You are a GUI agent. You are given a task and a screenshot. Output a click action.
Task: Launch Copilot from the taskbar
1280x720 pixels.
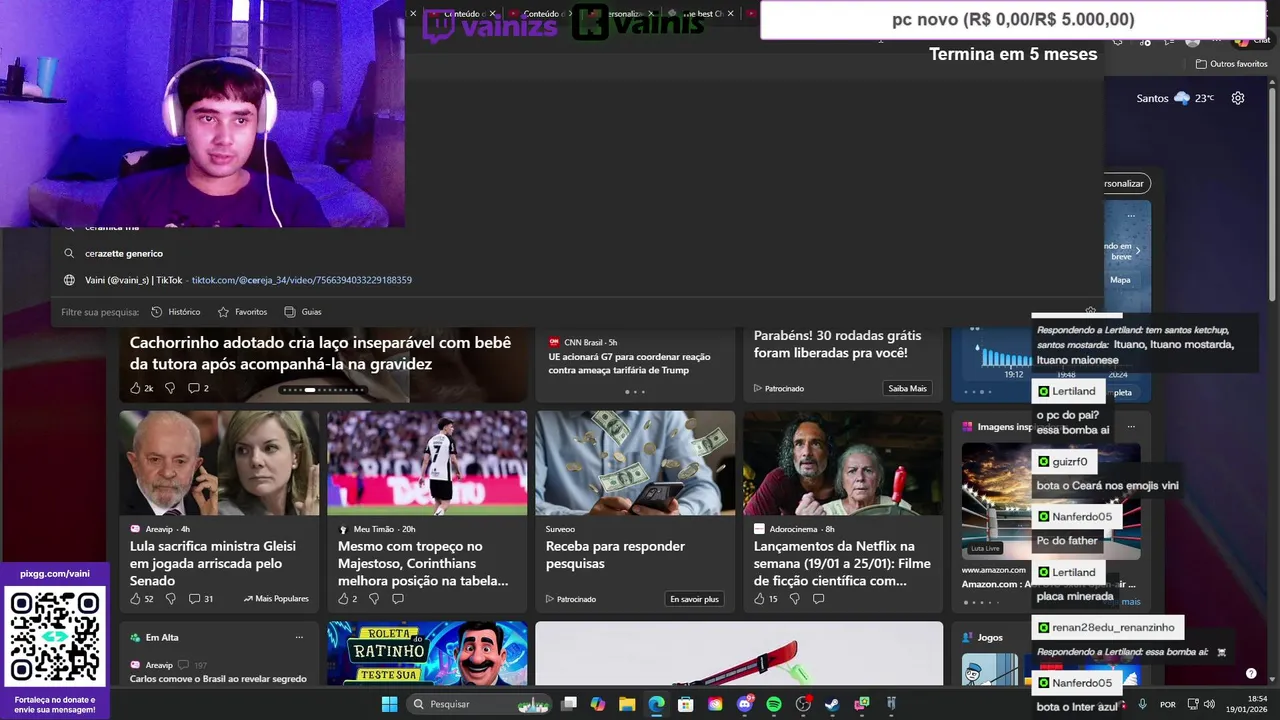(598, 704)
